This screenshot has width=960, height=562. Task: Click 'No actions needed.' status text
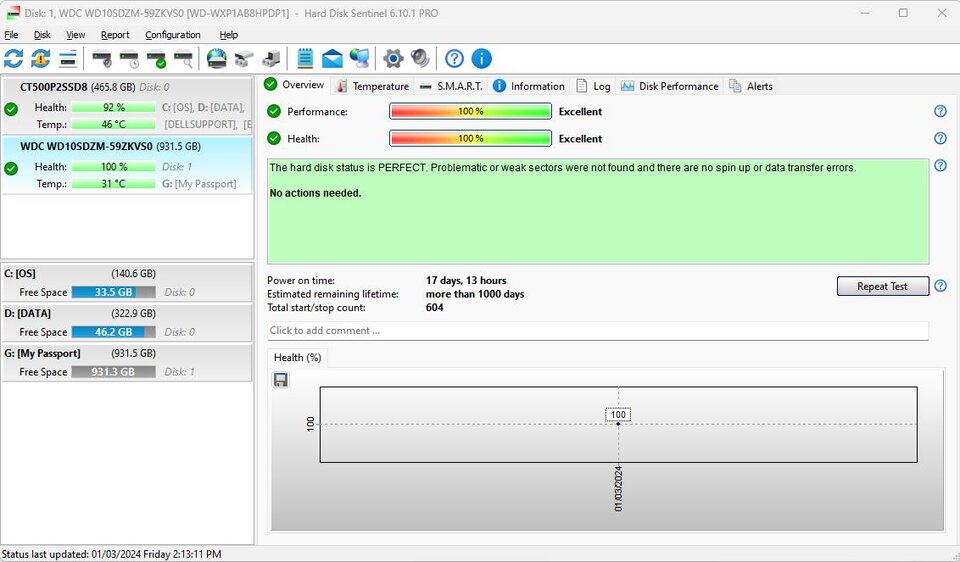coord(315,193)
